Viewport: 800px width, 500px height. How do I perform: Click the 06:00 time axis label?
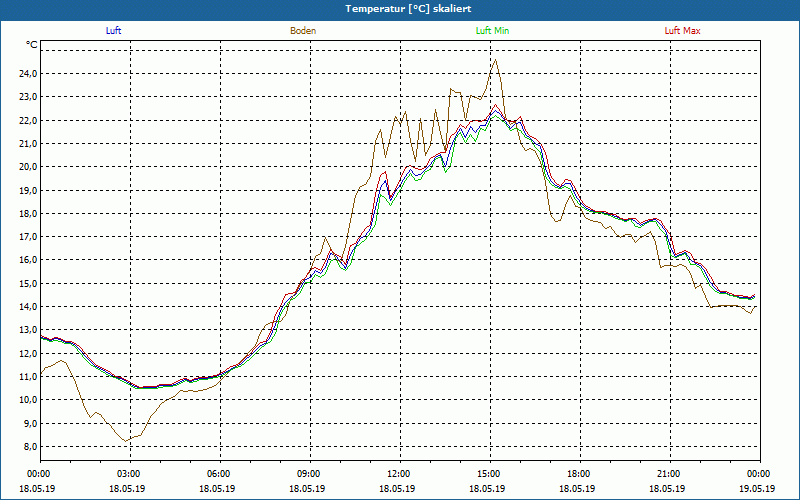pyautogui.click(x=220, y=474)
